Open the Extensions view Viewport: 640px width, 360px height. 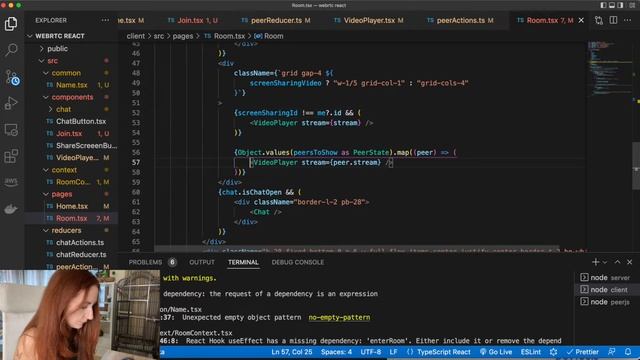[x=11, y=156]
